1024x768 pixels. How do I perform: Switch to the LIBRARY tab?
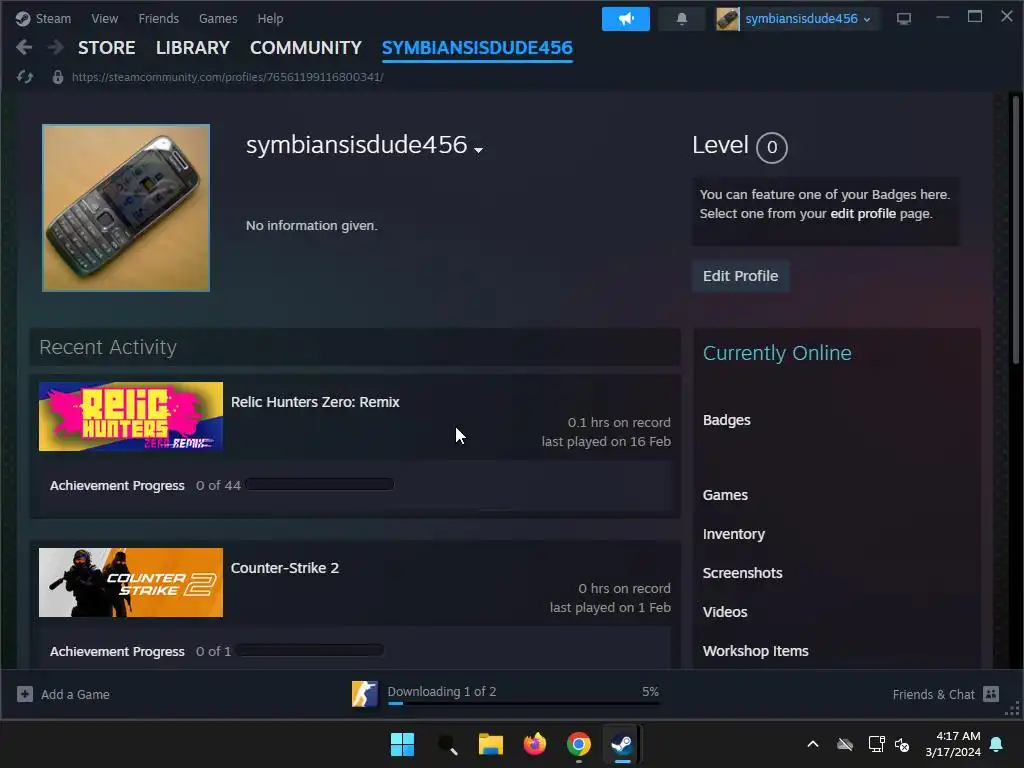pyautogui.click(x=193, y=48)
